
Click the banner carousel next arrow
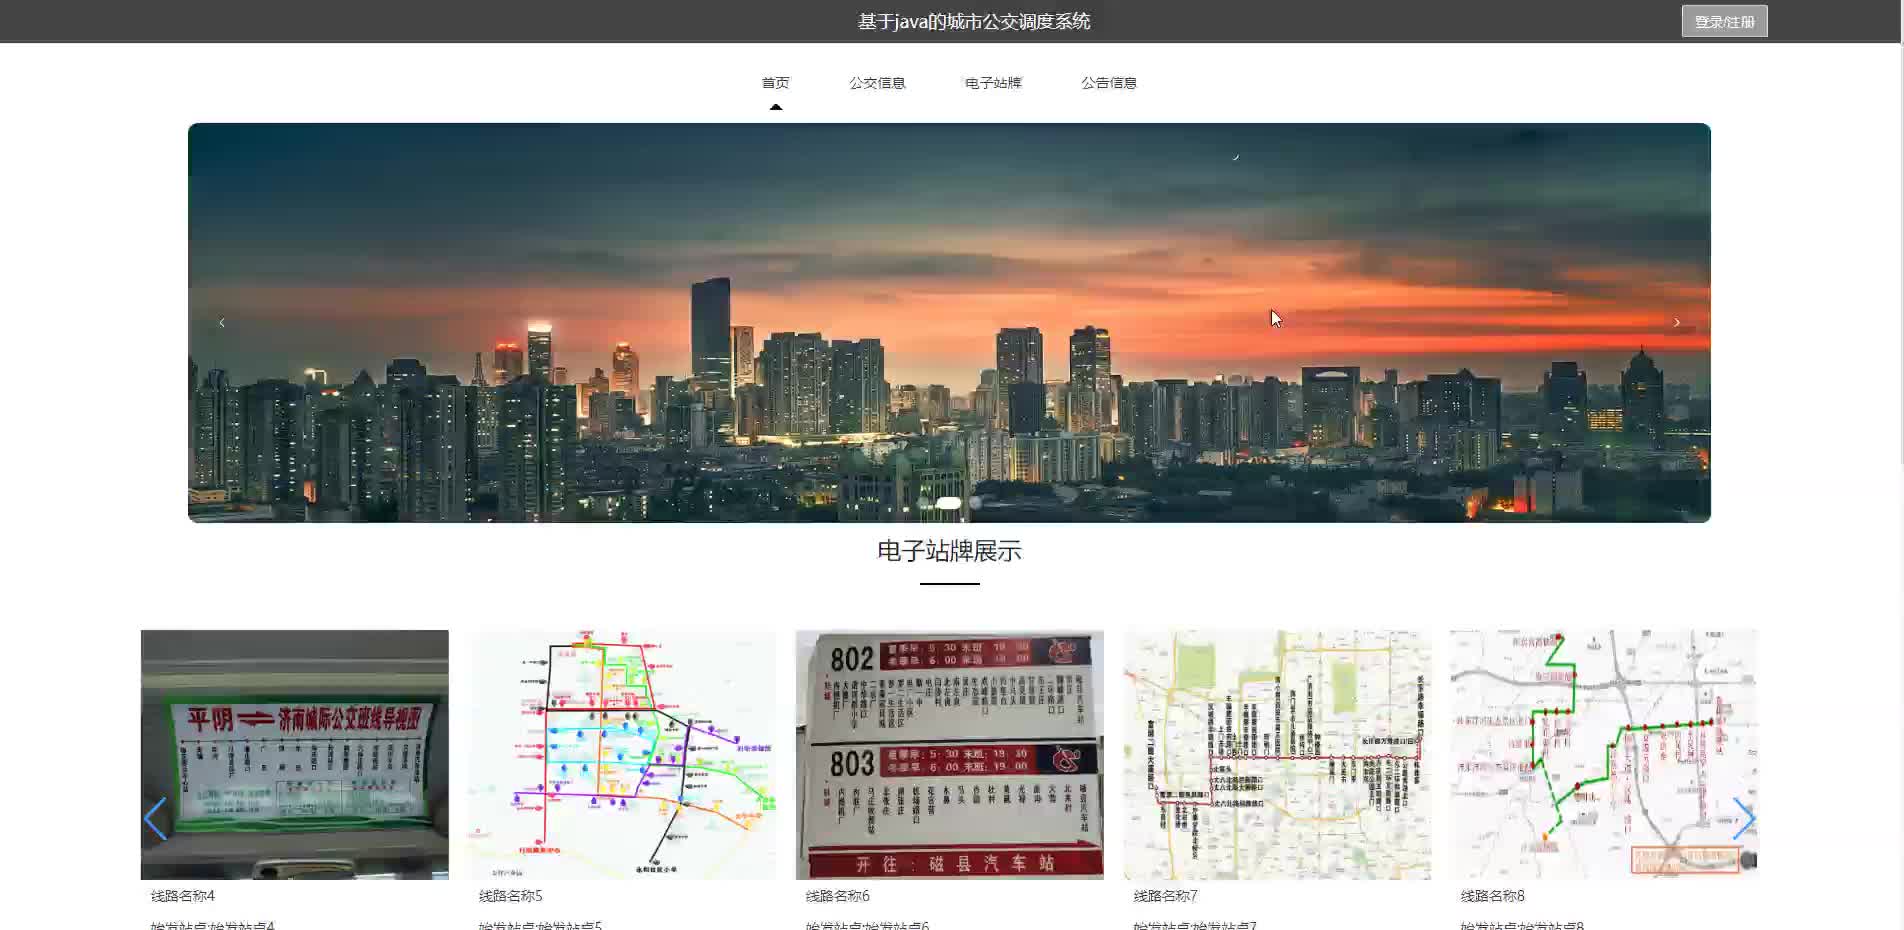1676,322
